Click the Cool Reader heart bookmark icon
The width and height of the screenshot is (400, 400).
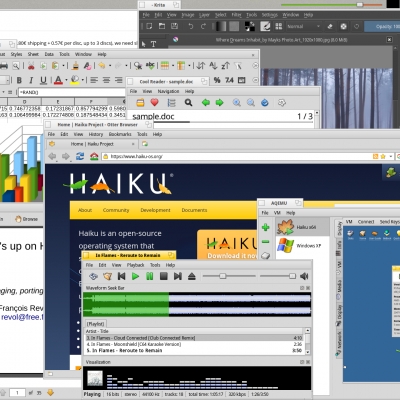[x=154, y=102]
